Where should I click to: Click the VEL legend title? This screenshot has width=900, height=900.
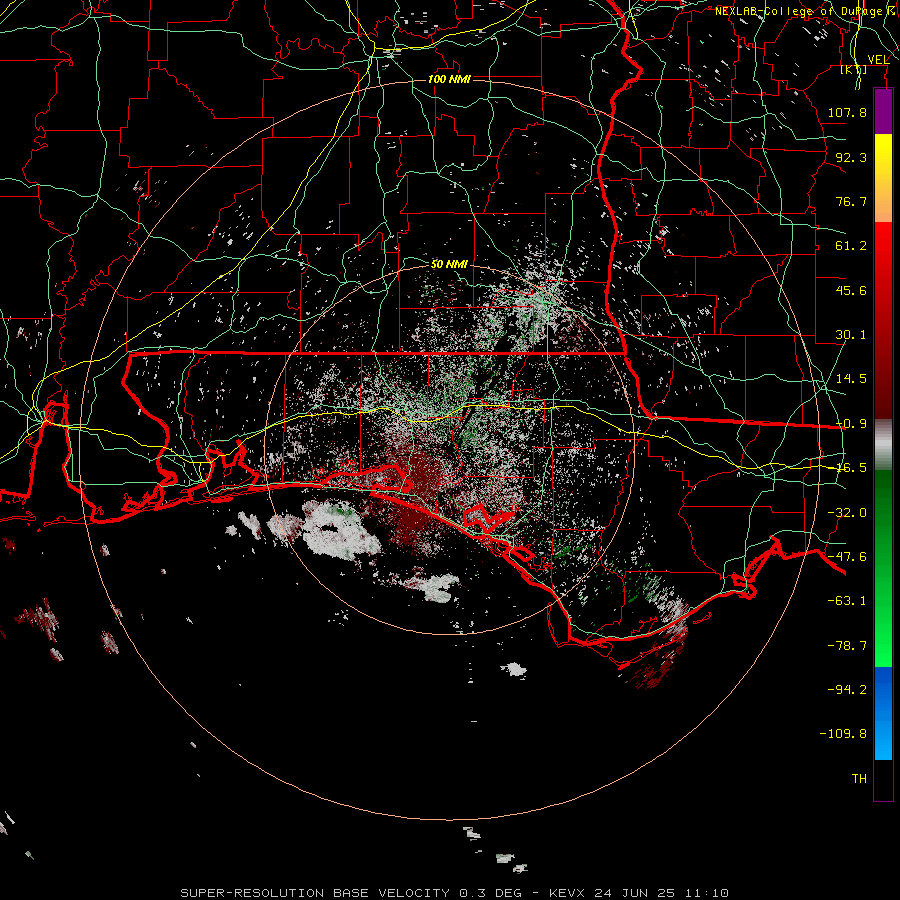(878, 60)
